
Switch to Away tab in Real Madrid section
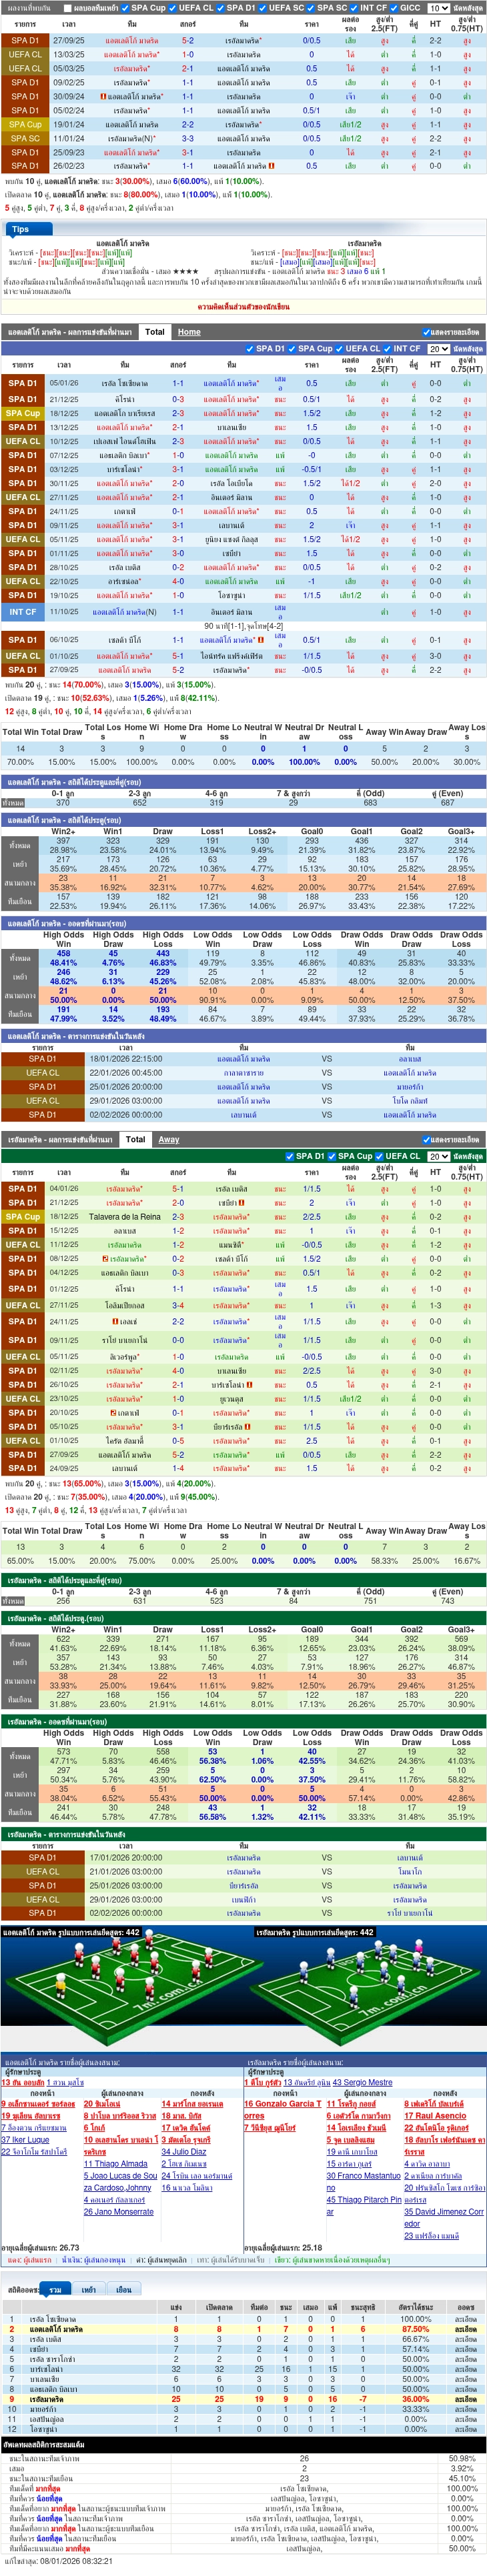pos(169,1139)
